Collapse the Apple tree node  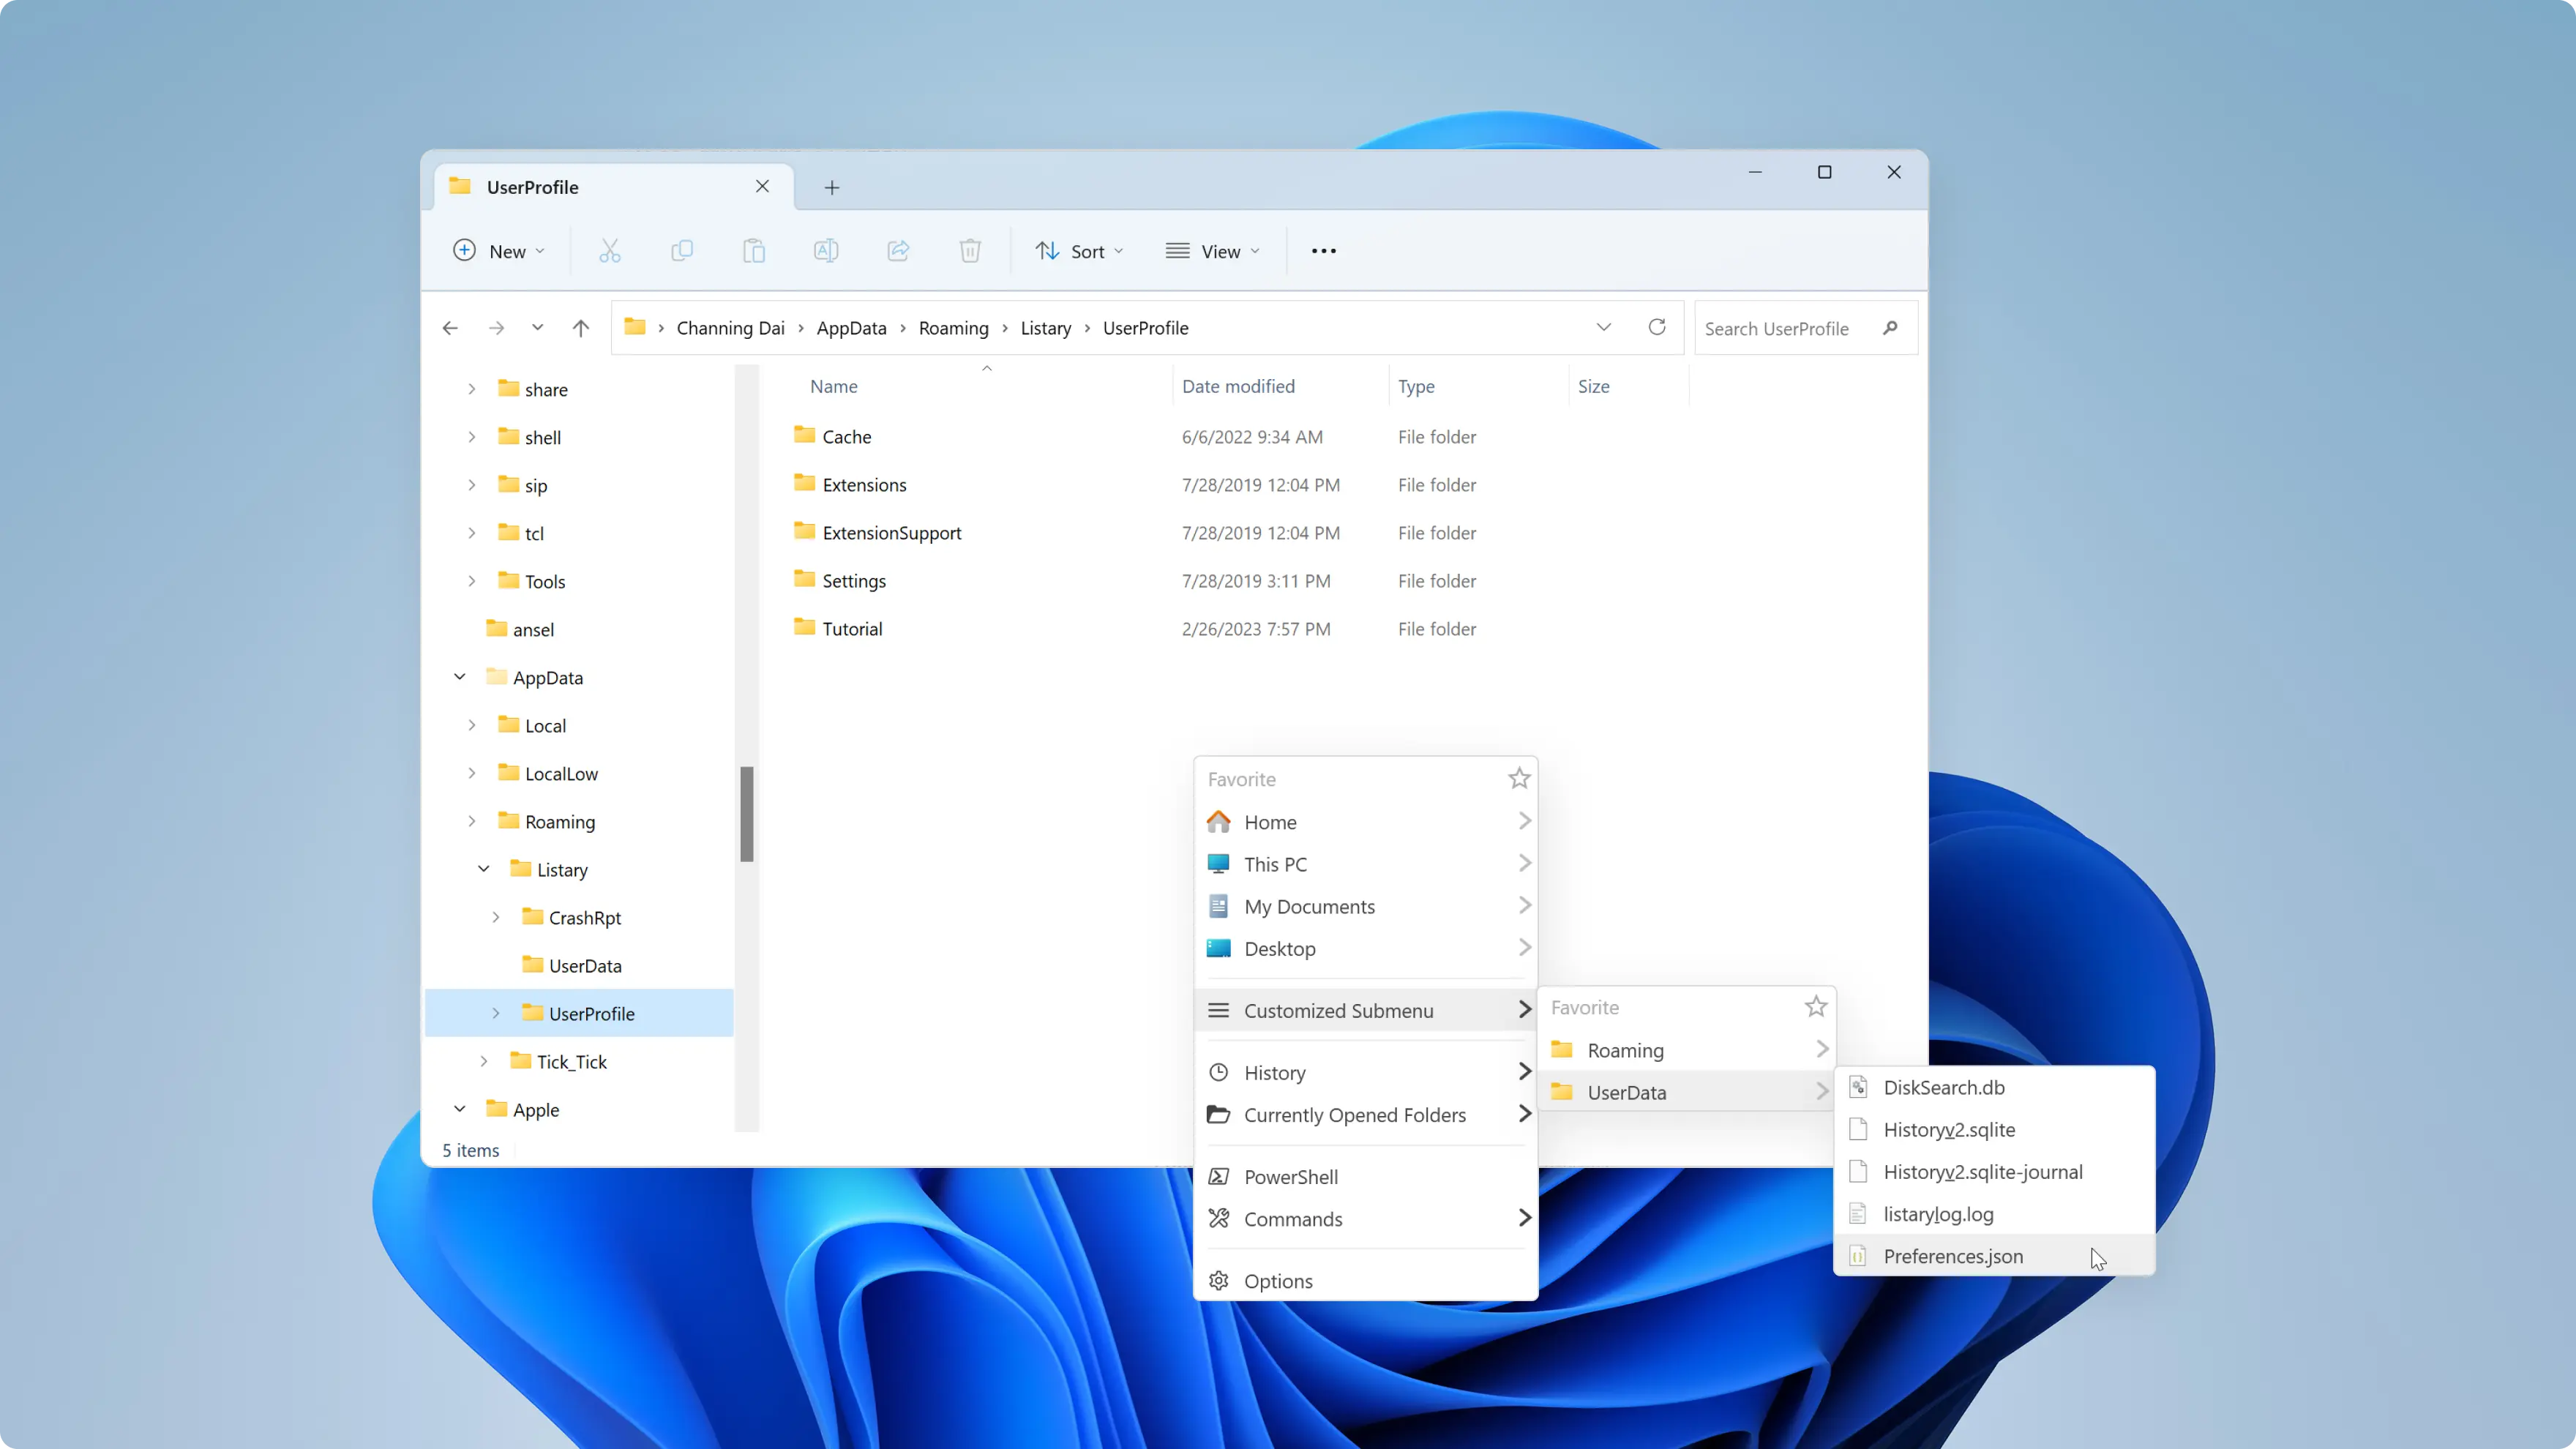pos(460,1109)
